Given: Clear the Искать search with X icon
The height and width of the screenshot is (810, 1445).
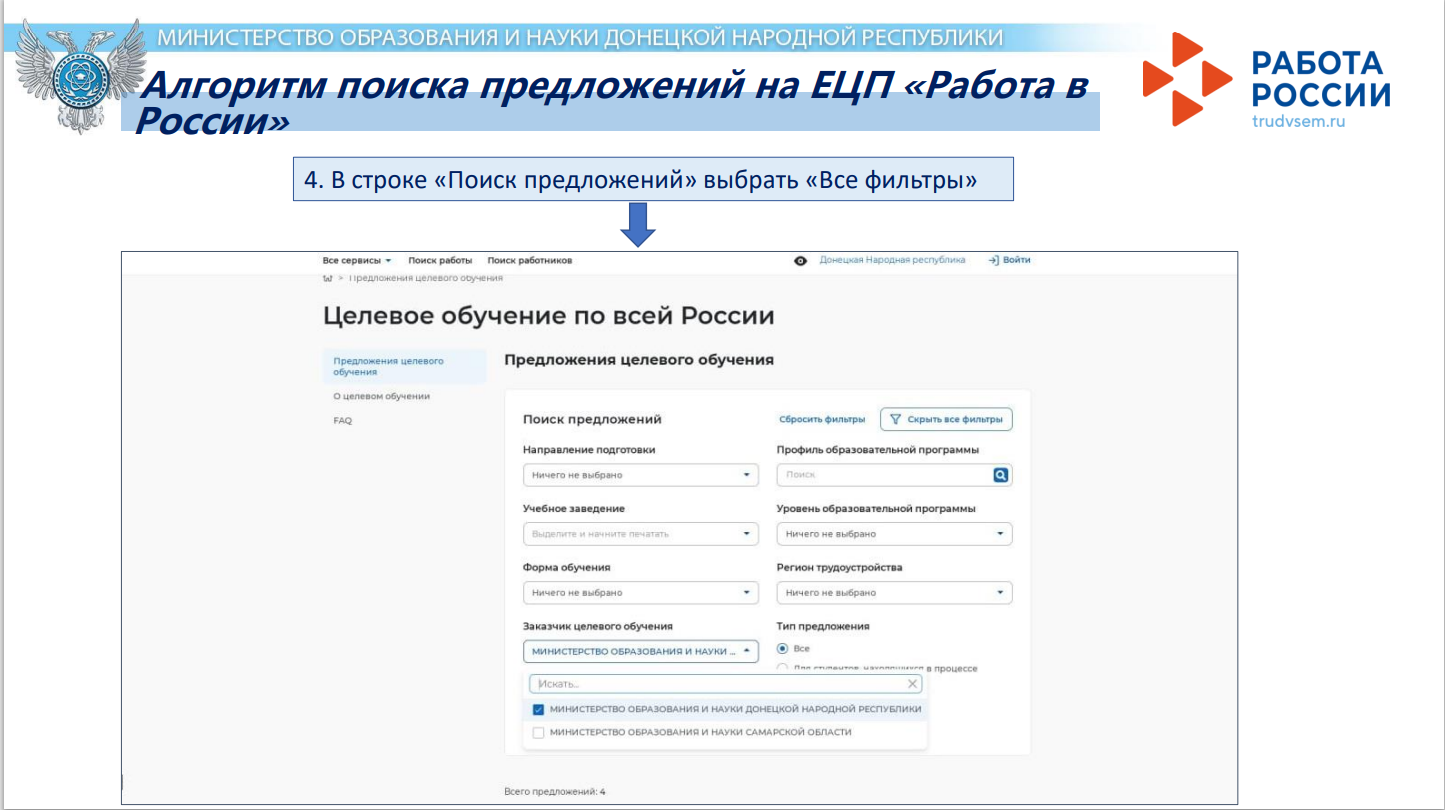Looking at the screenshot, I should (912, 684).
